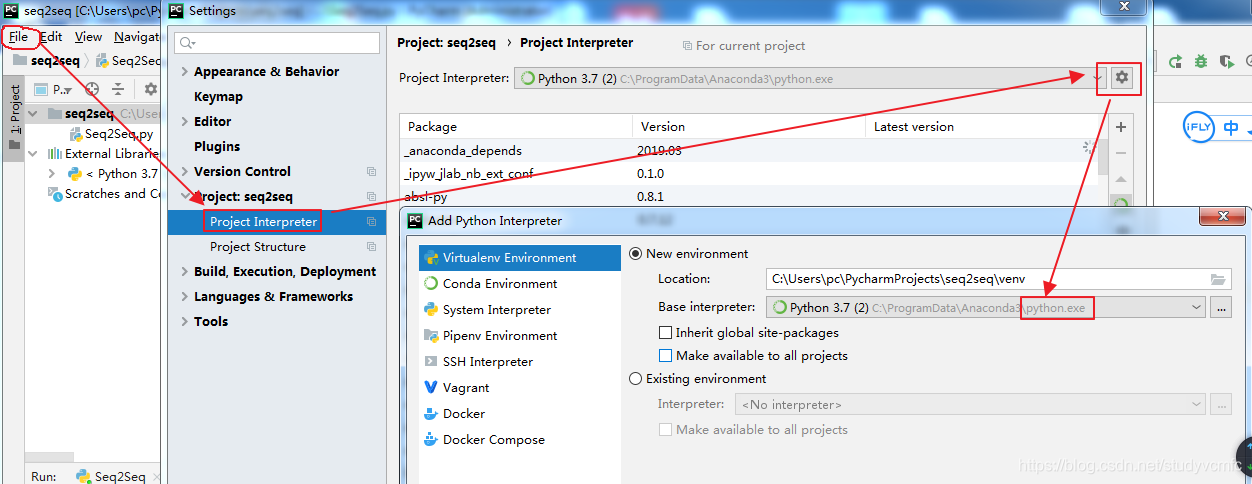Screen dimensions: 1252x484
Task: Click the collapse all icon in Project panel
Action: tap(118, 89)
